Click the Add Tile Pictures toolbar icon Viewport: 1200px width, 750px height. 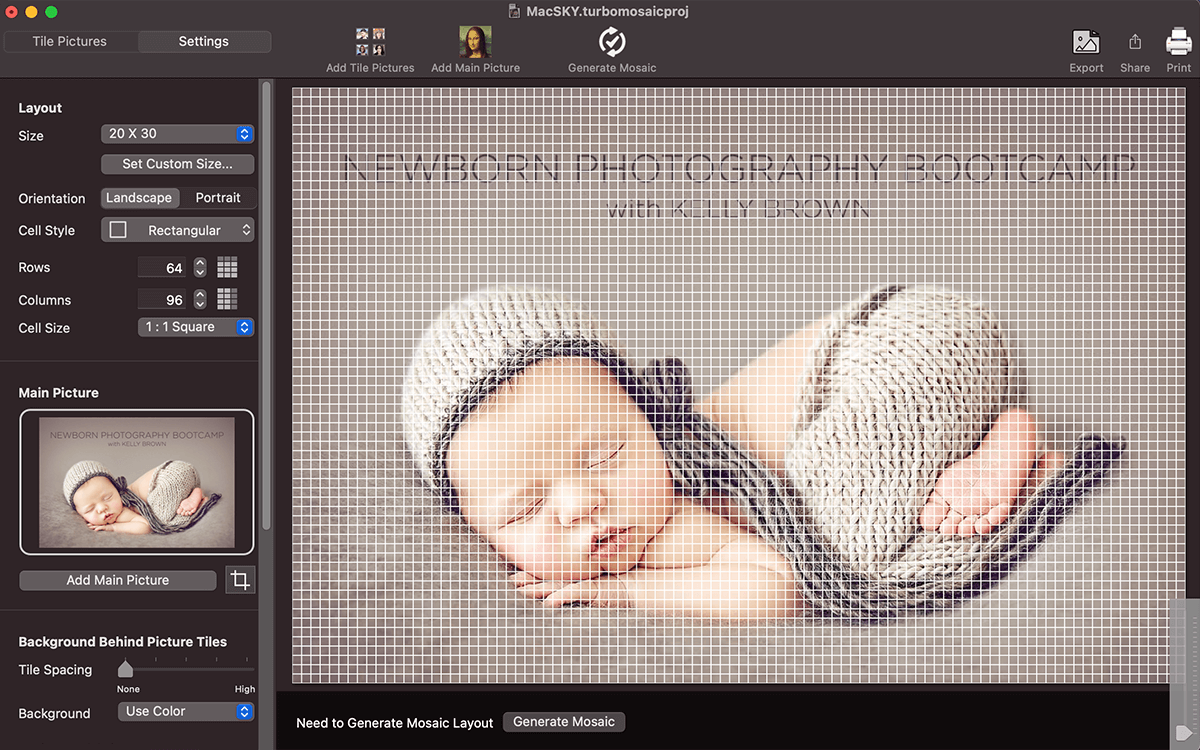coord(370,42)
